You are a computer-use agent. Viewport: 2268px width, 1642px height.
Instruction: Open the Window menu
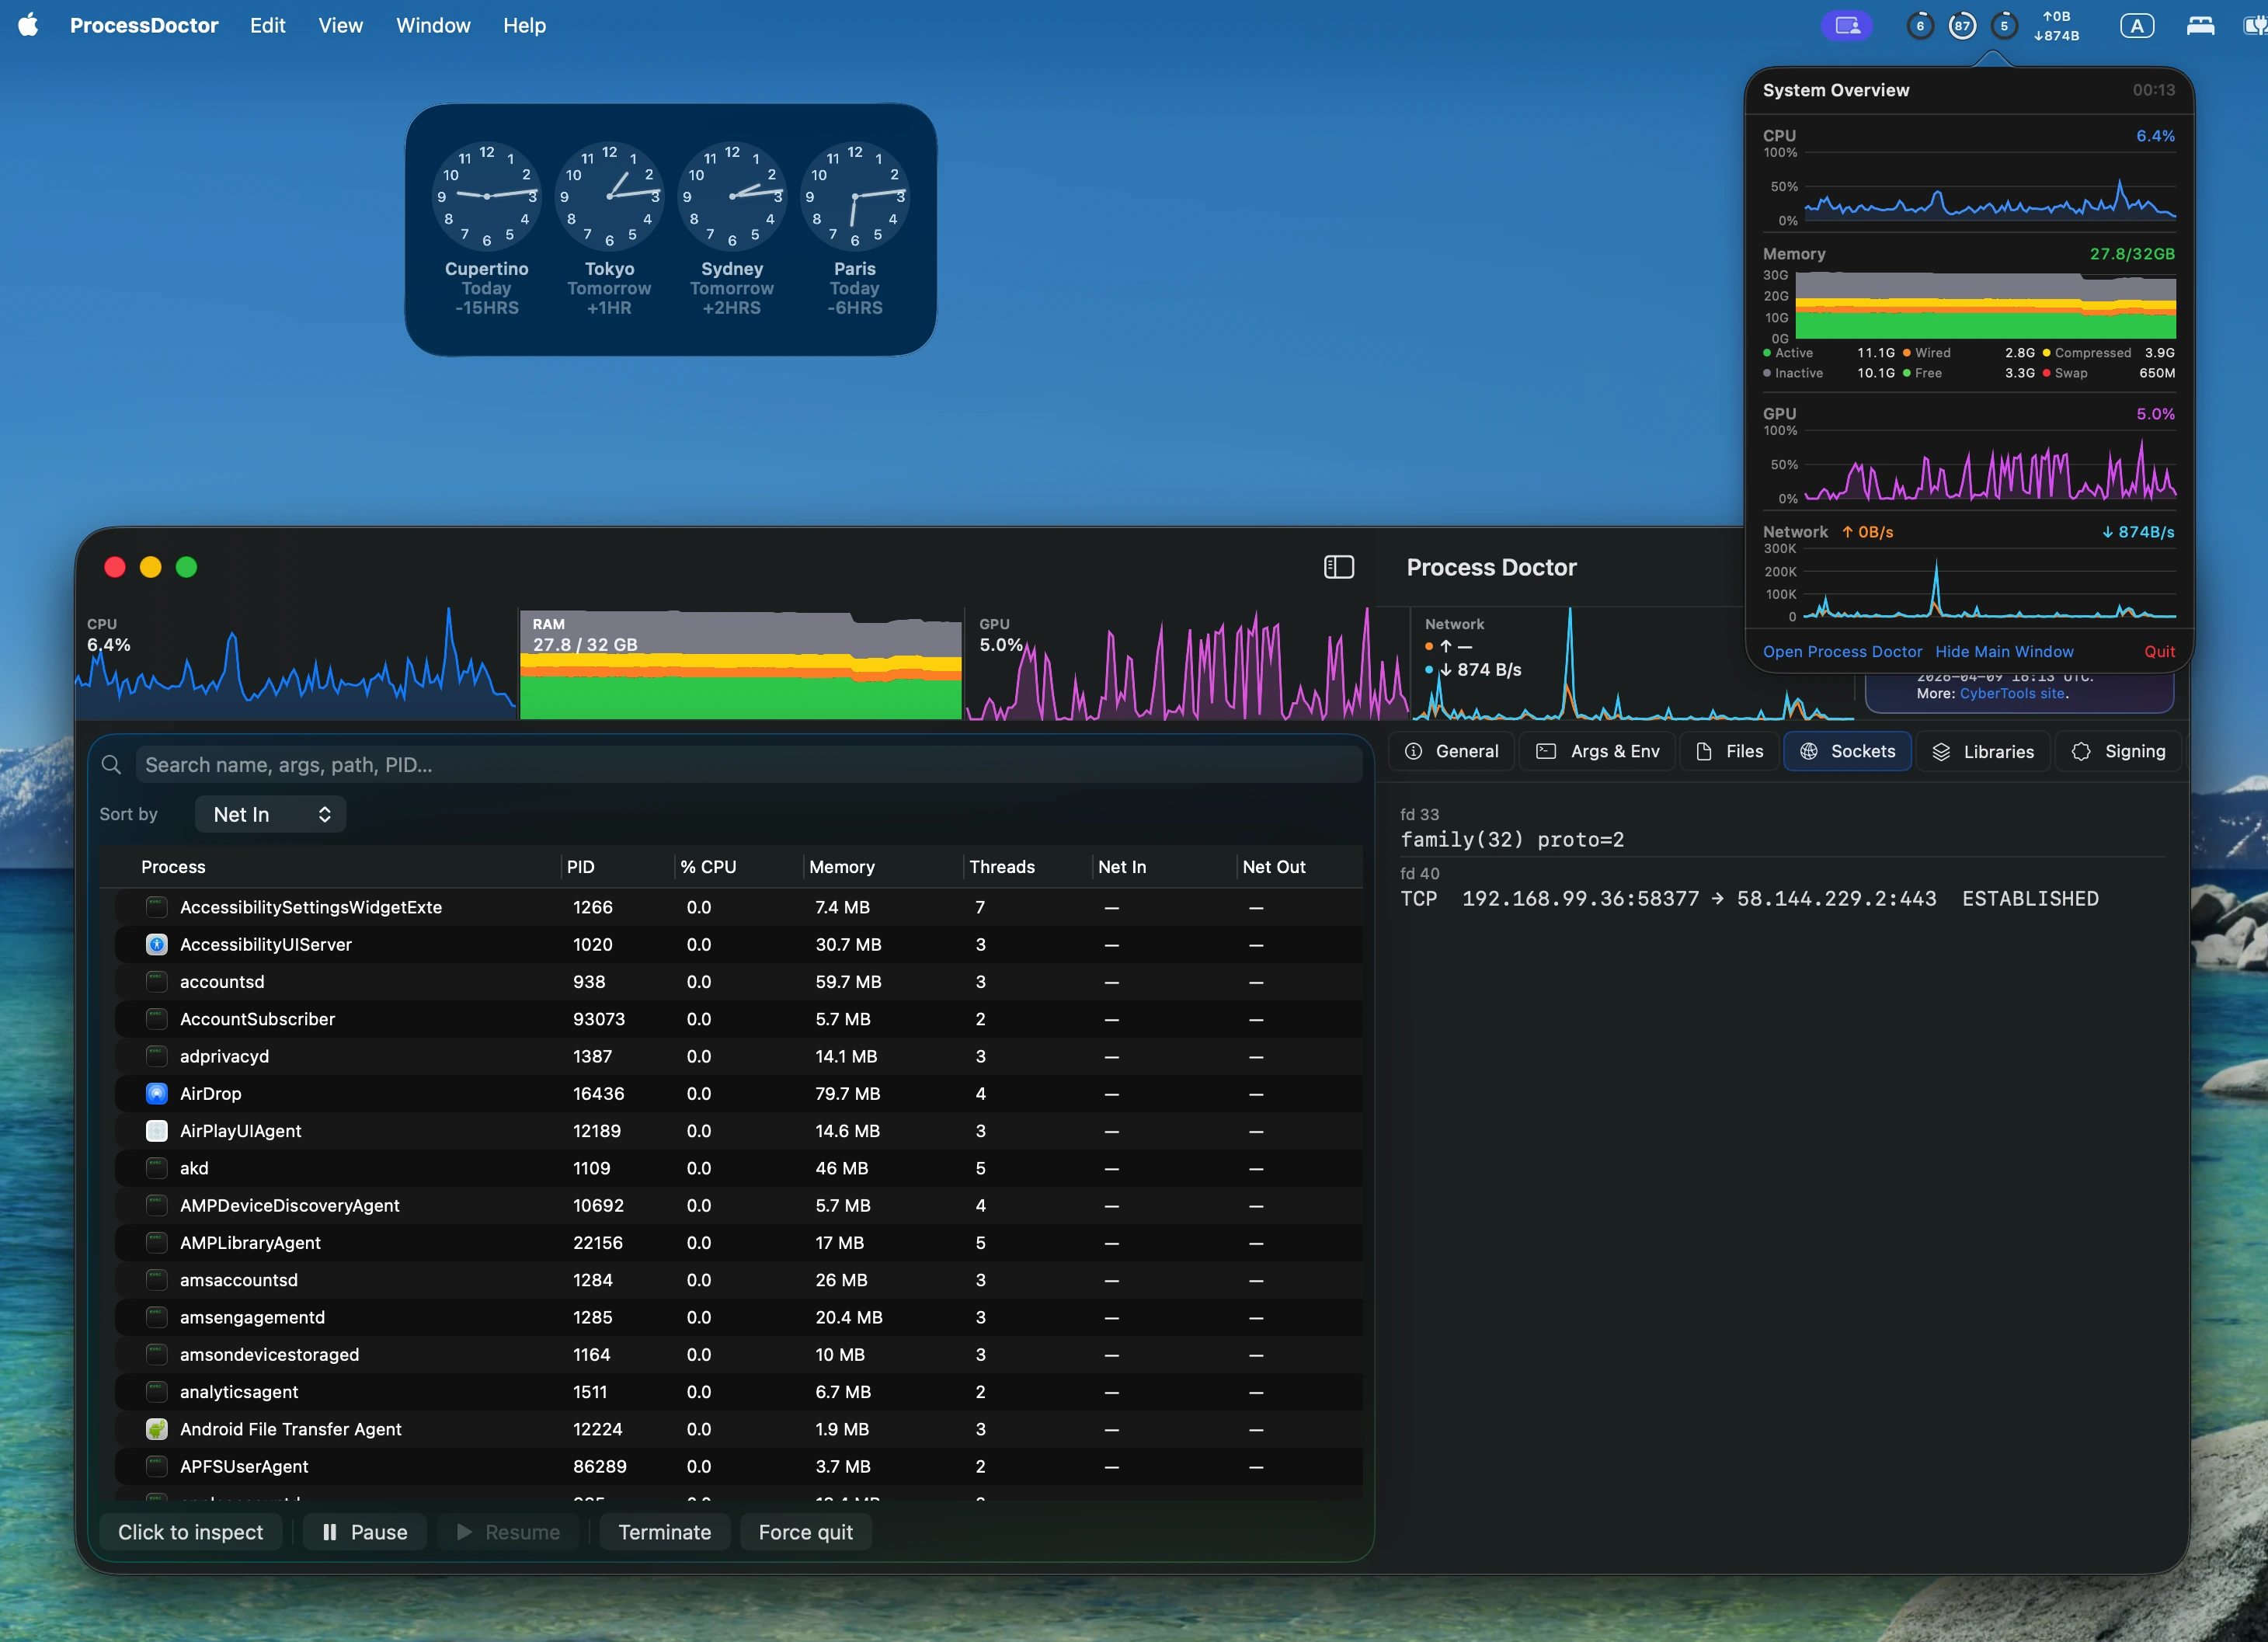pos(433,25)
